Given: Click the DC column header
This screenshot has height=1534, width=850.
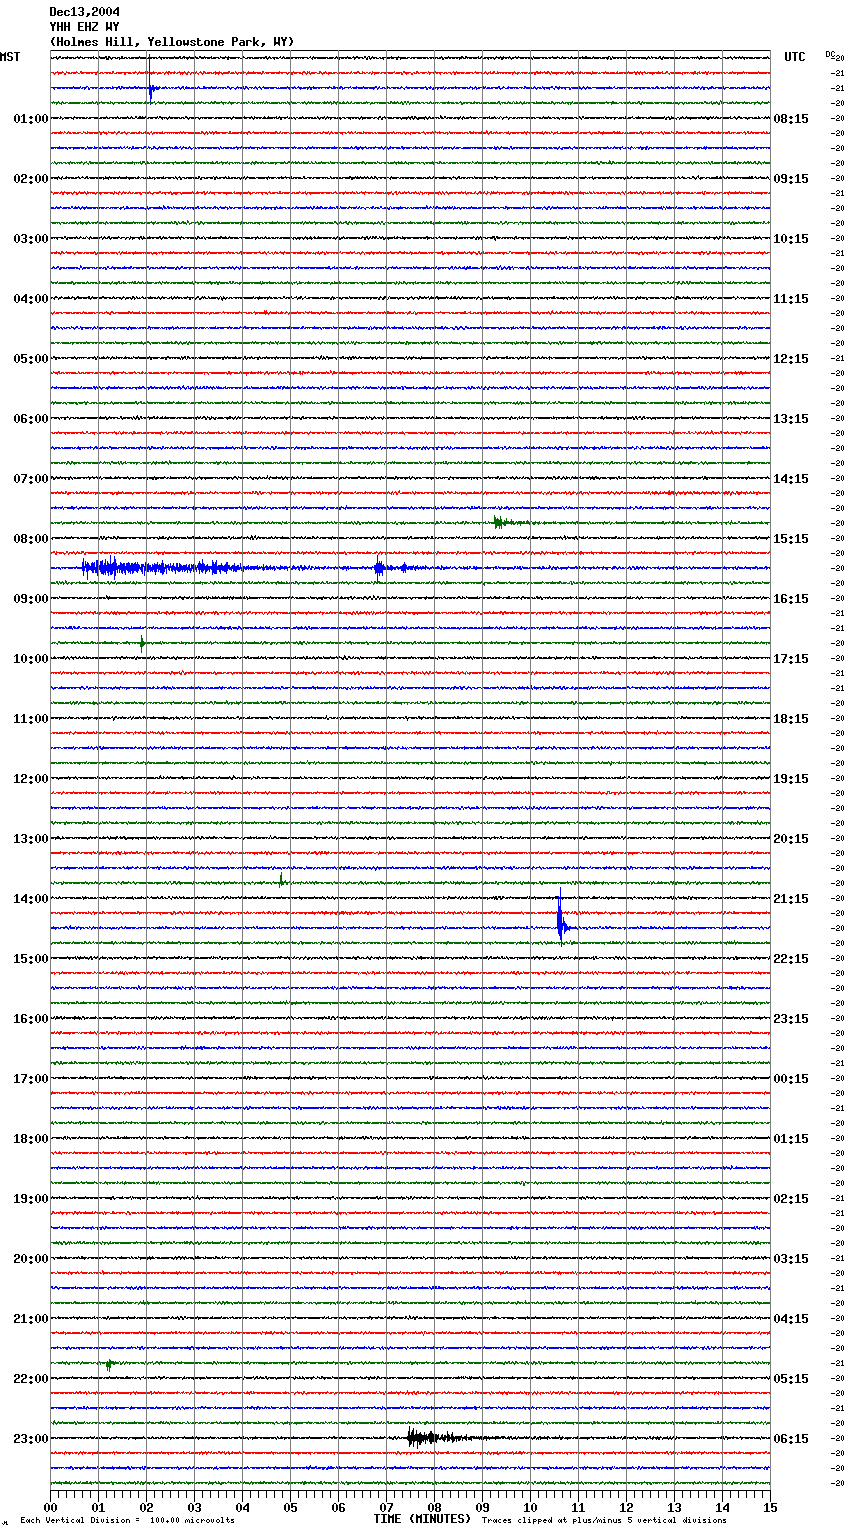Looking at the screenshot, I should (830, 54).
